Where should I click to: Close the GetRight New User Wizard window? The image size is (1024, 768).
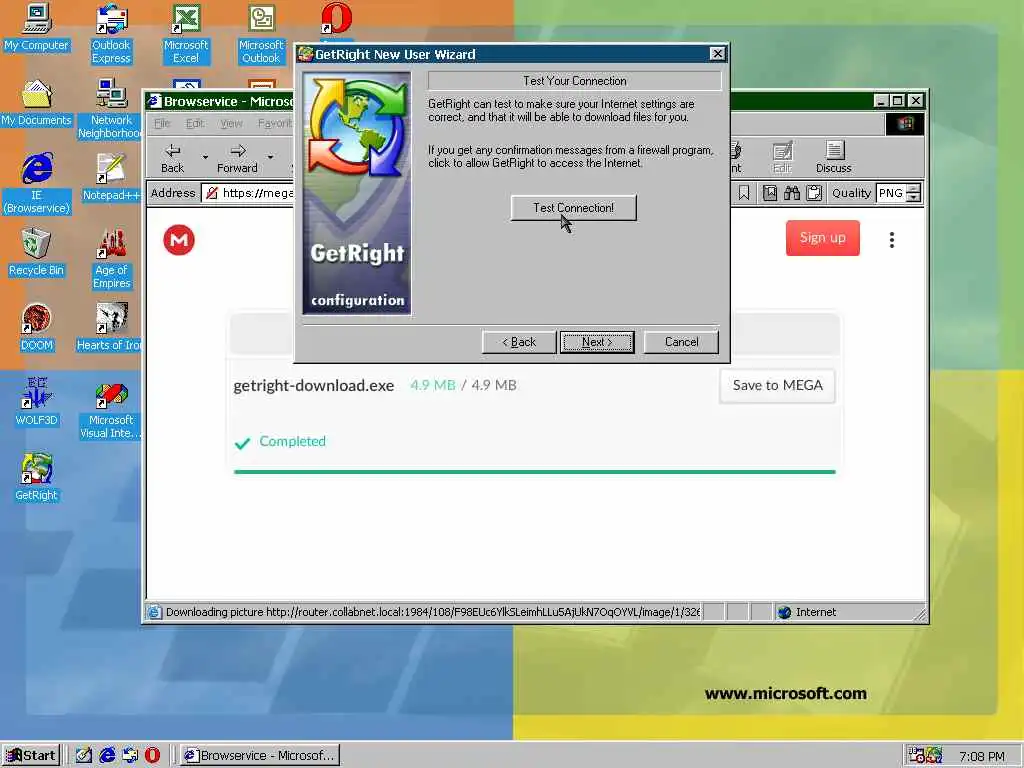pos(717,54)
